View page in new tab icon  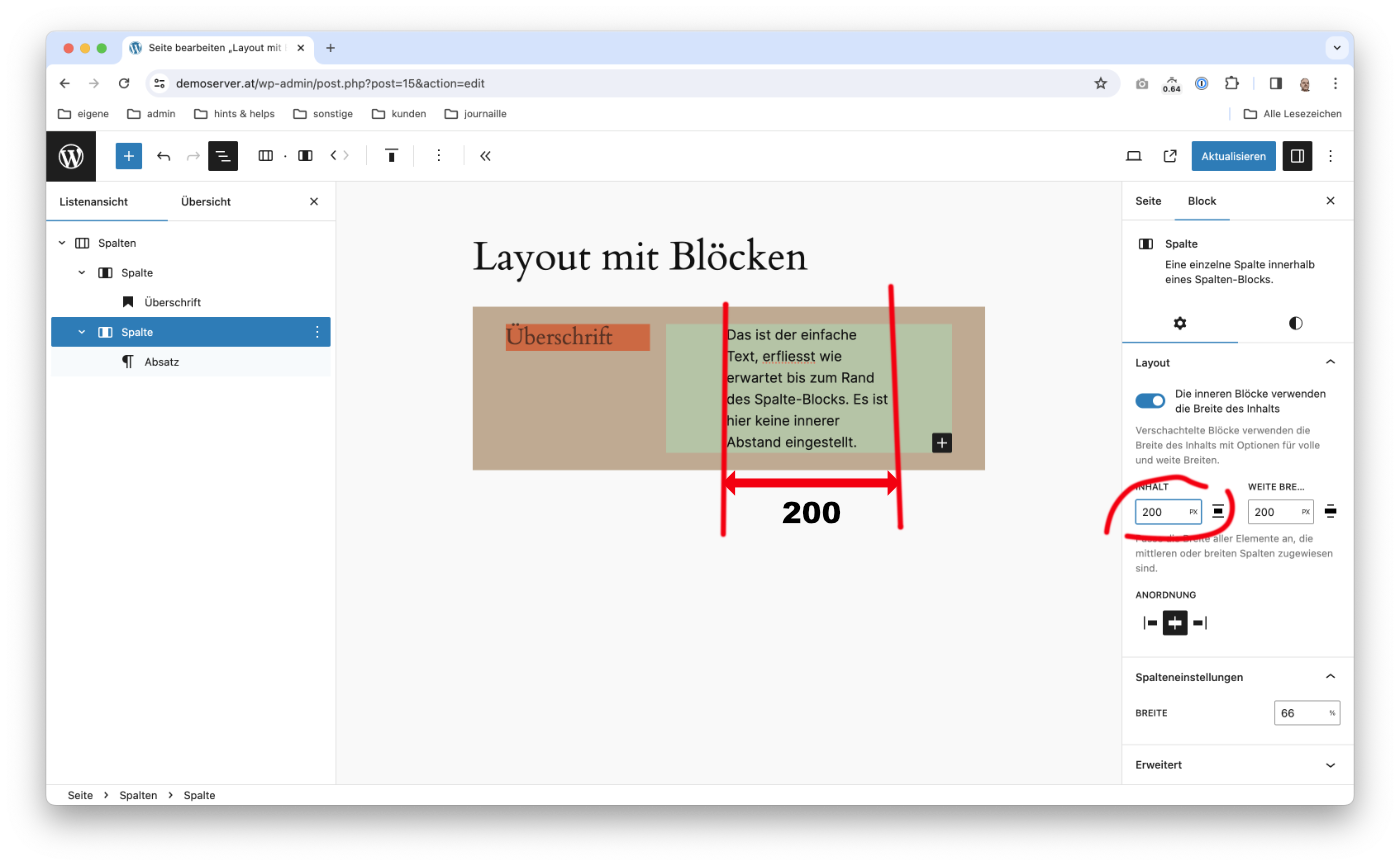1170,156
